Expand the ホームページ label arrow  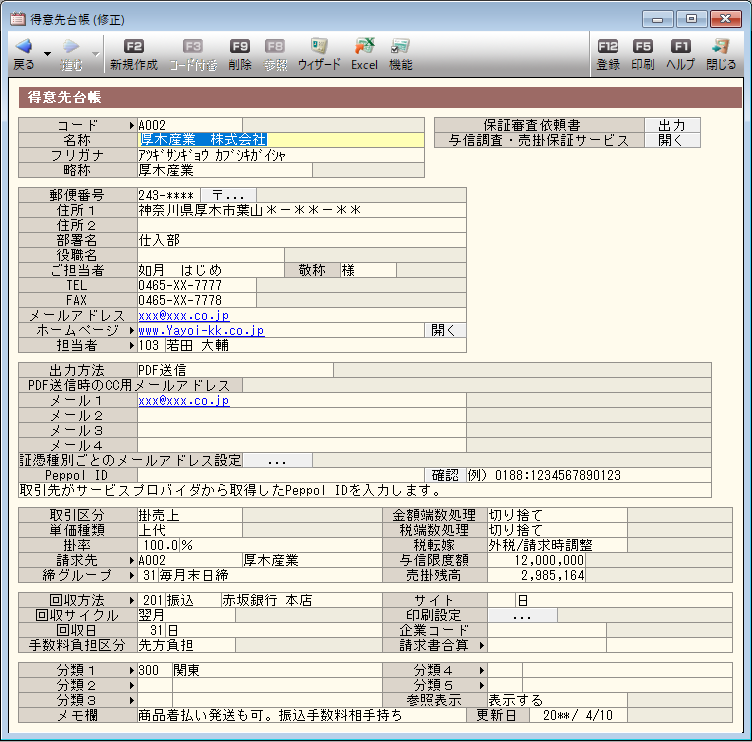[132, 330]
